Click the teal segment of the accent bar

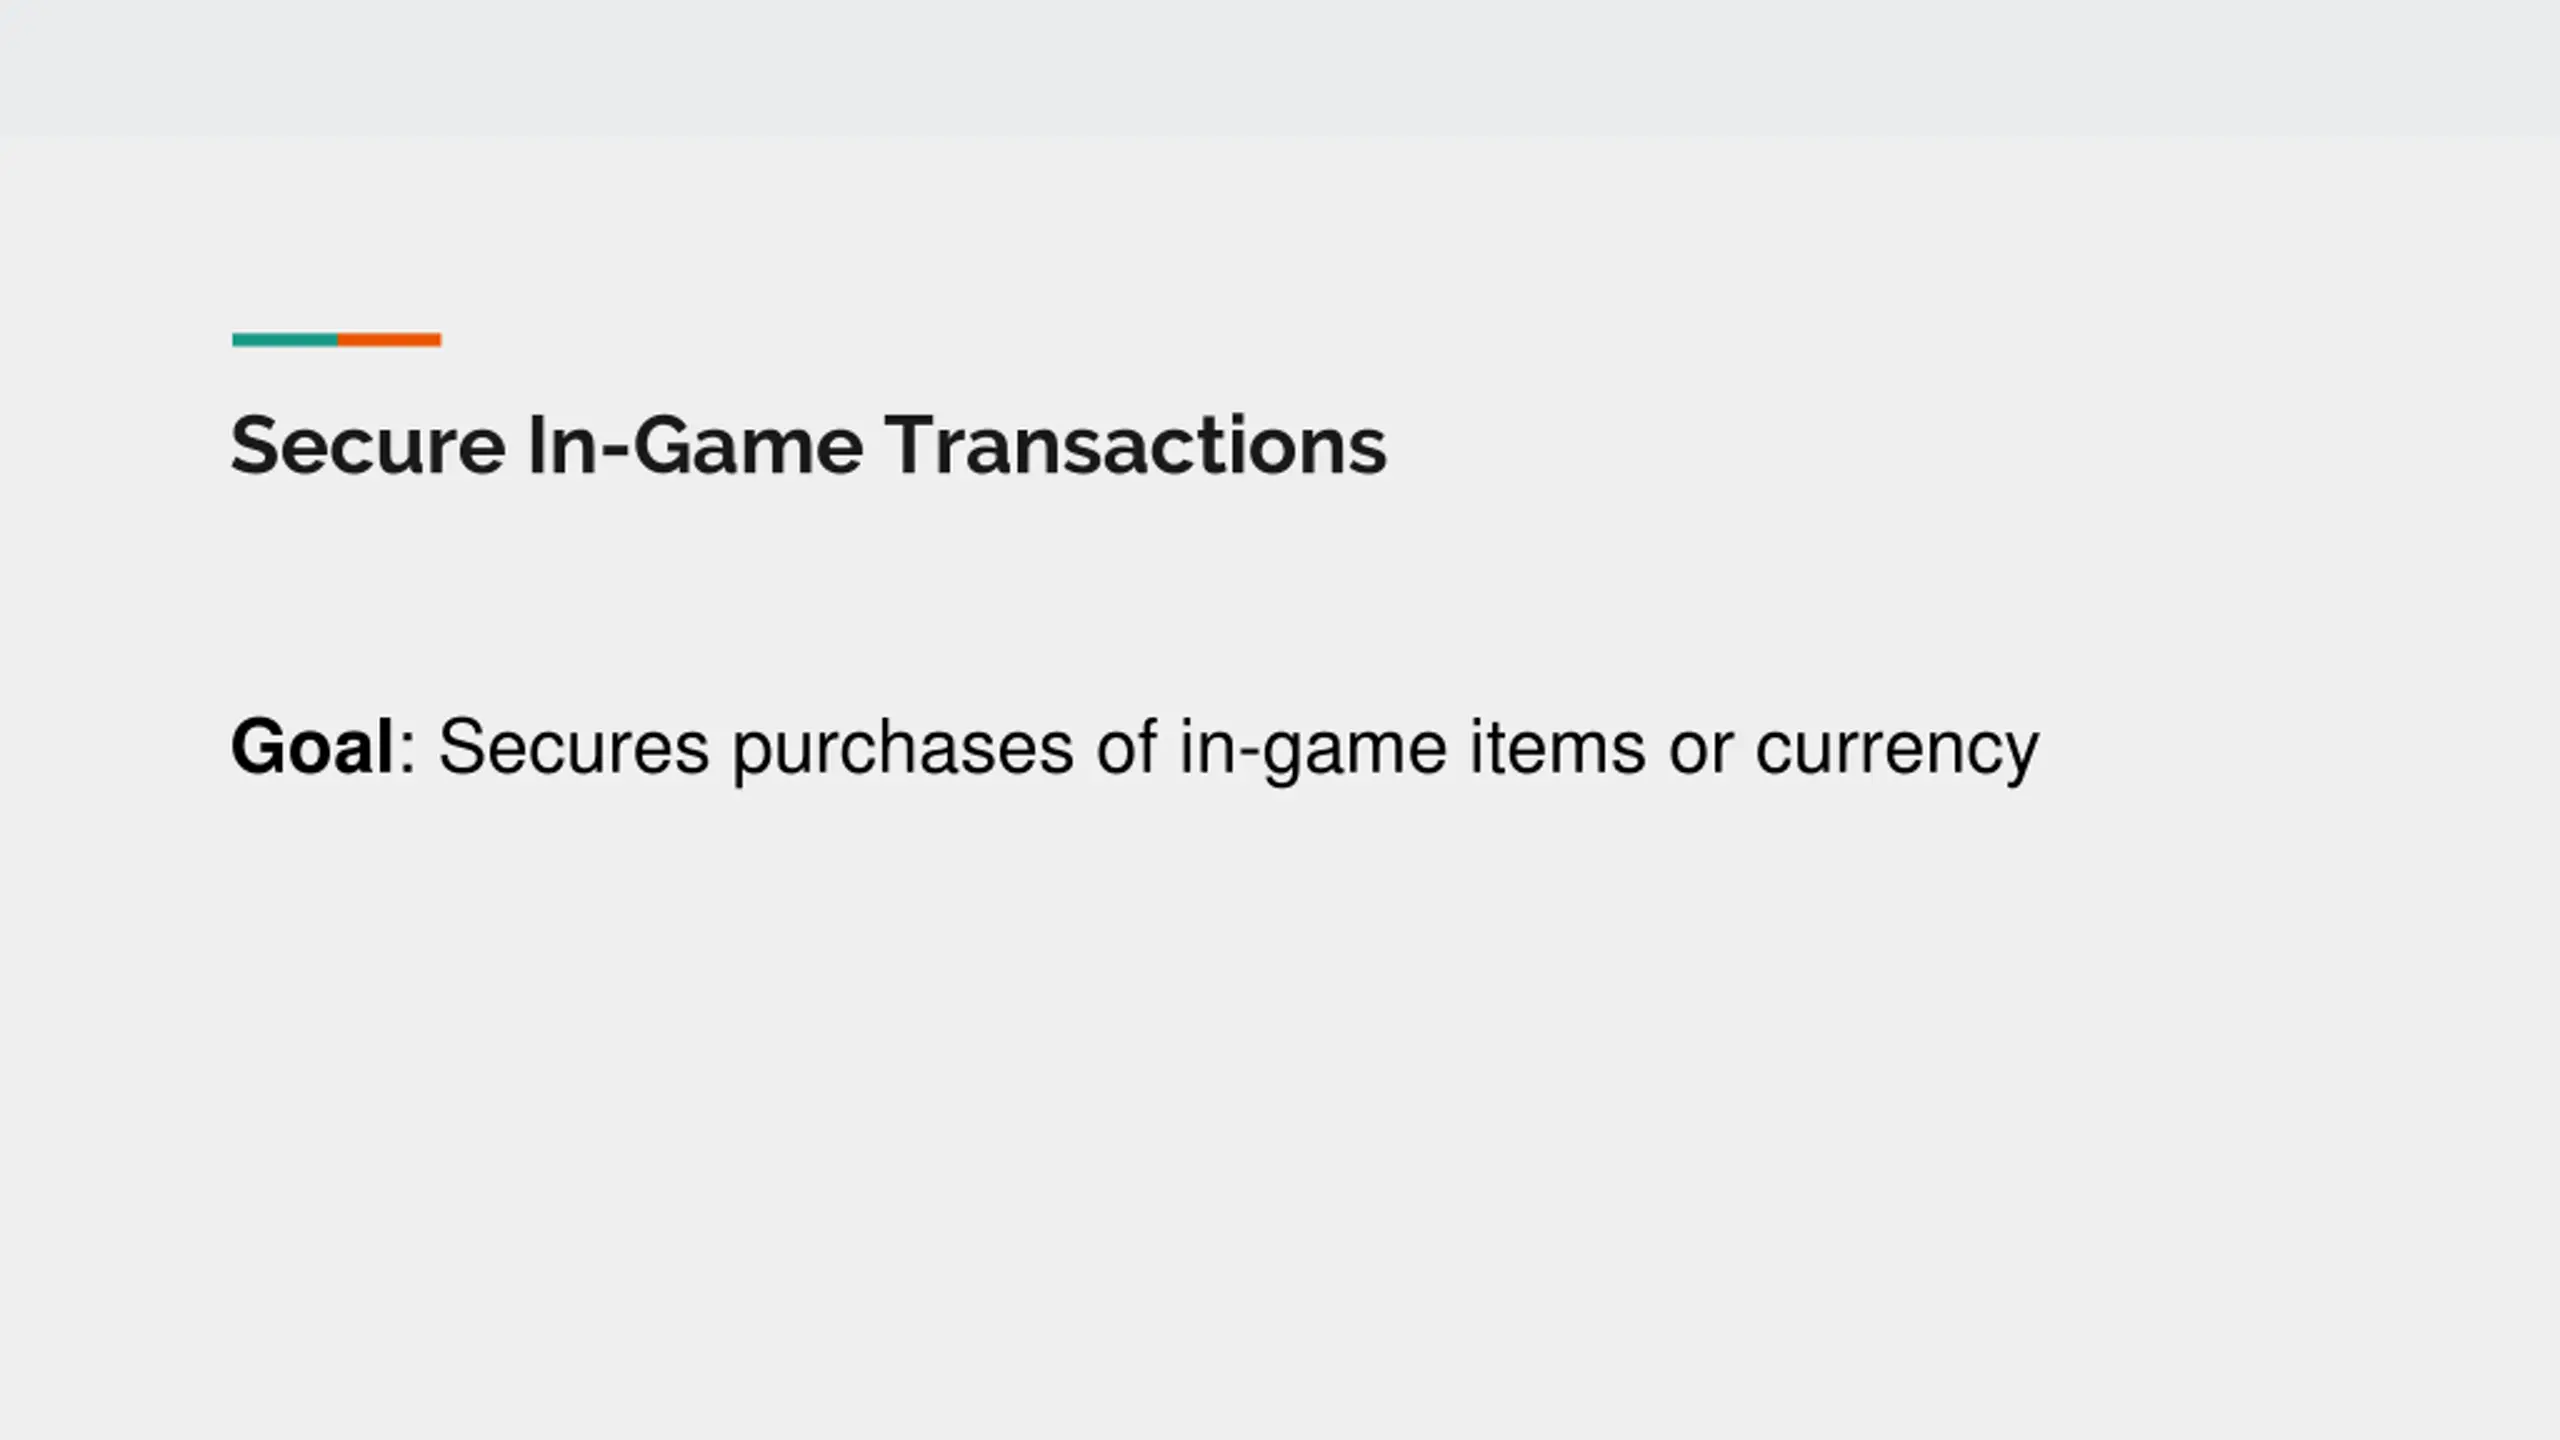(285, 340)
